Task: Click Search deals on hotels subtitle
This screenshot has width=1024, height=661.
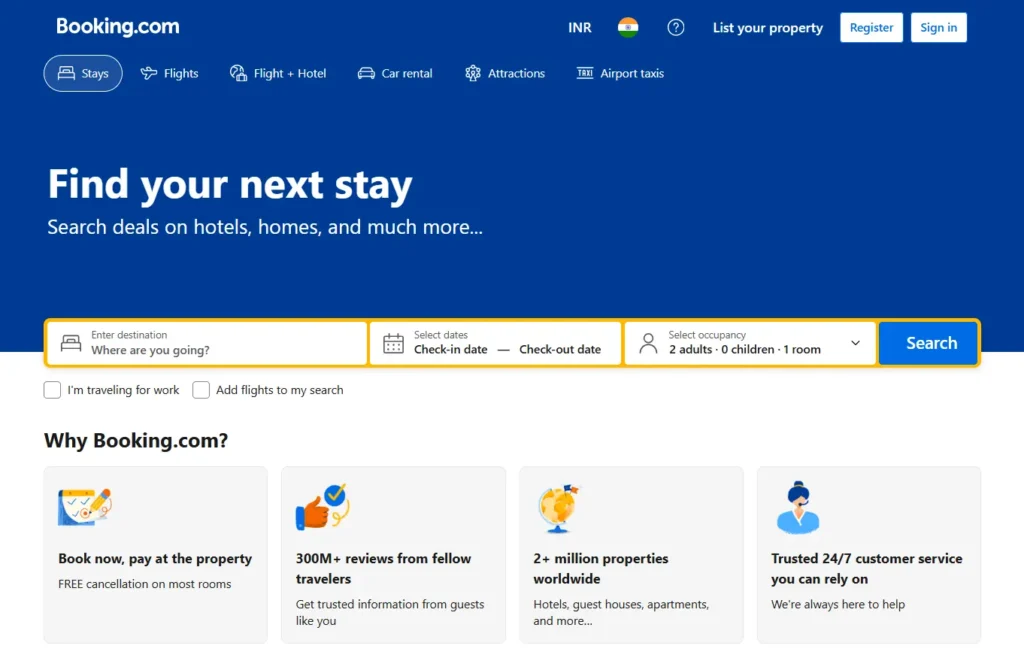Action: pos(264,227)
